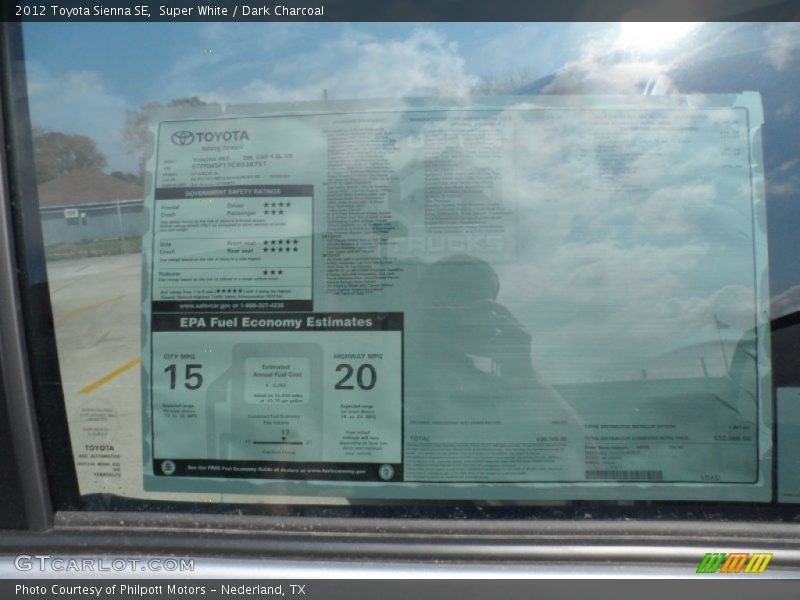Screen dimensions: 800x600
Task: Click the "EPA Fuel Economy Estimates" heading
Action: pos(276,322)
